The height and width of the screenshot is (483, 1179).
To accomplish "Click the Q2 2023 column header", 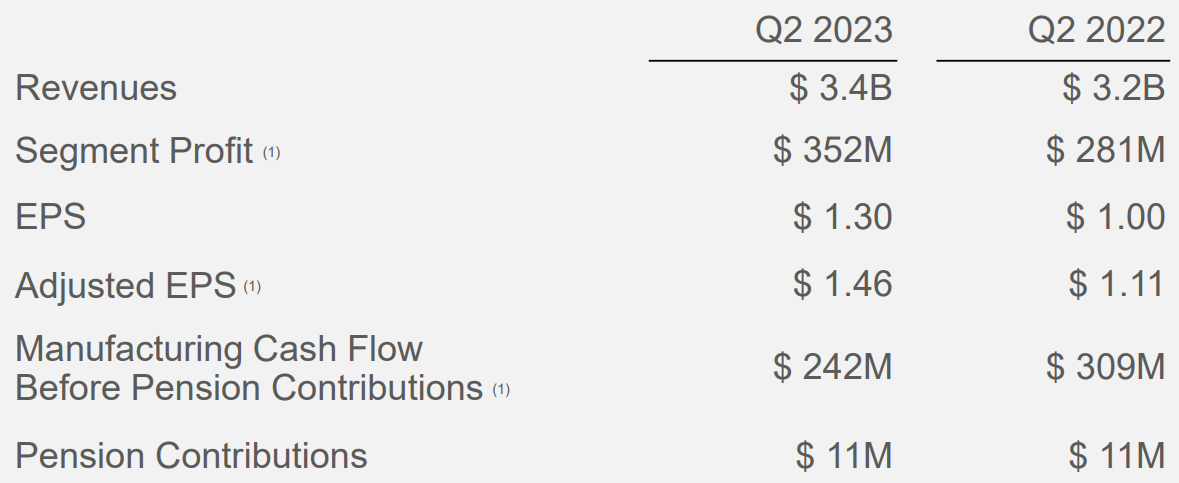I will click(823, 30).
